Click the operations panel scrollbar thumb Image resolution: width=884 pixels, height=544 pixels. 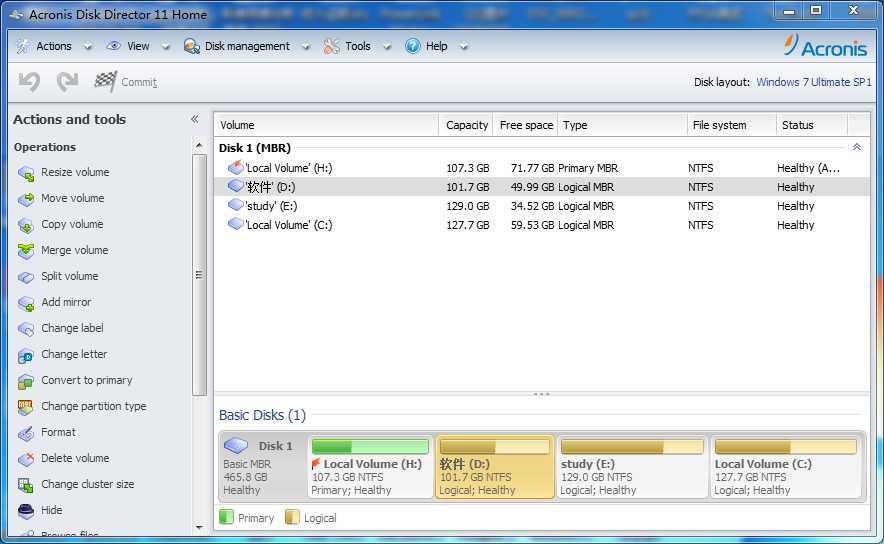pos(198,275)
